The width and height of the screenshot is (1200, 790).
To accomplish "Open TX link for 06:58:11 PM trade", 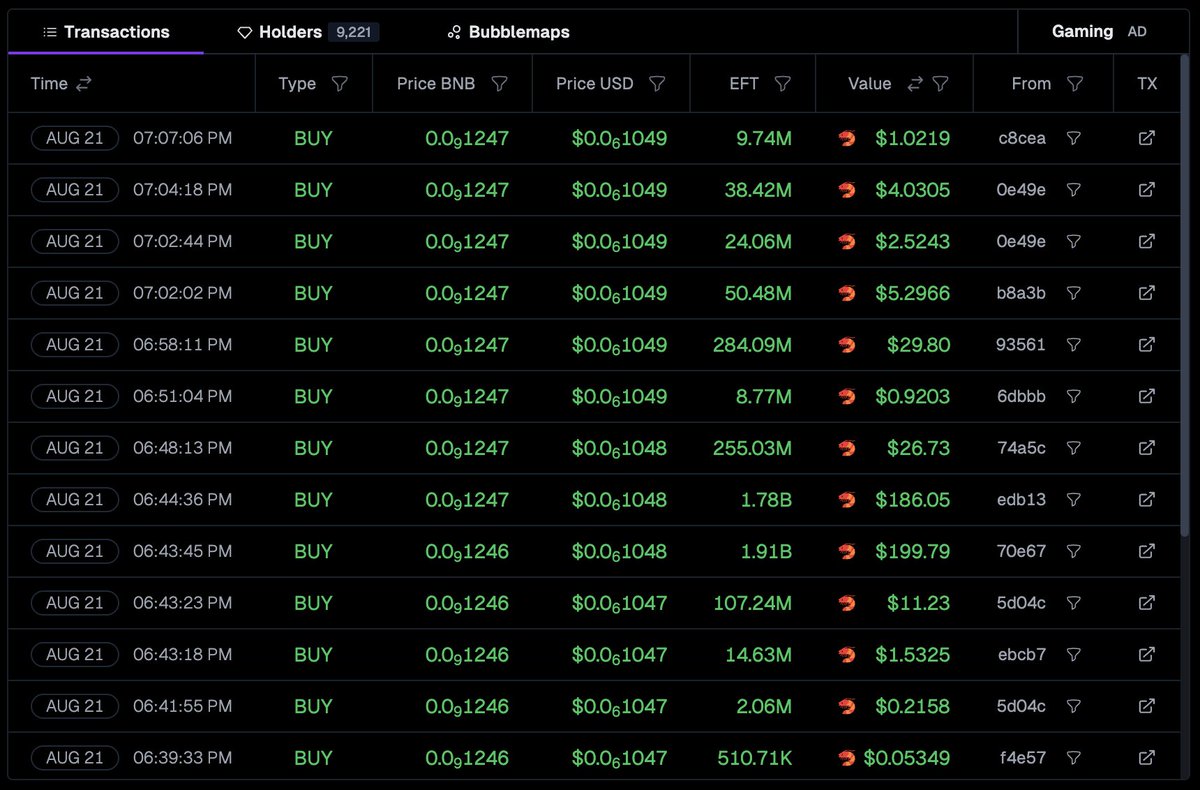I will click(x=1147, y=344).
